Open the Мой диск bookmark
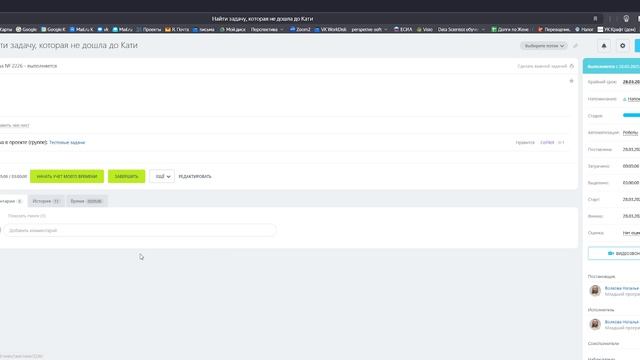The image size is (640, 360). [233, 29]
